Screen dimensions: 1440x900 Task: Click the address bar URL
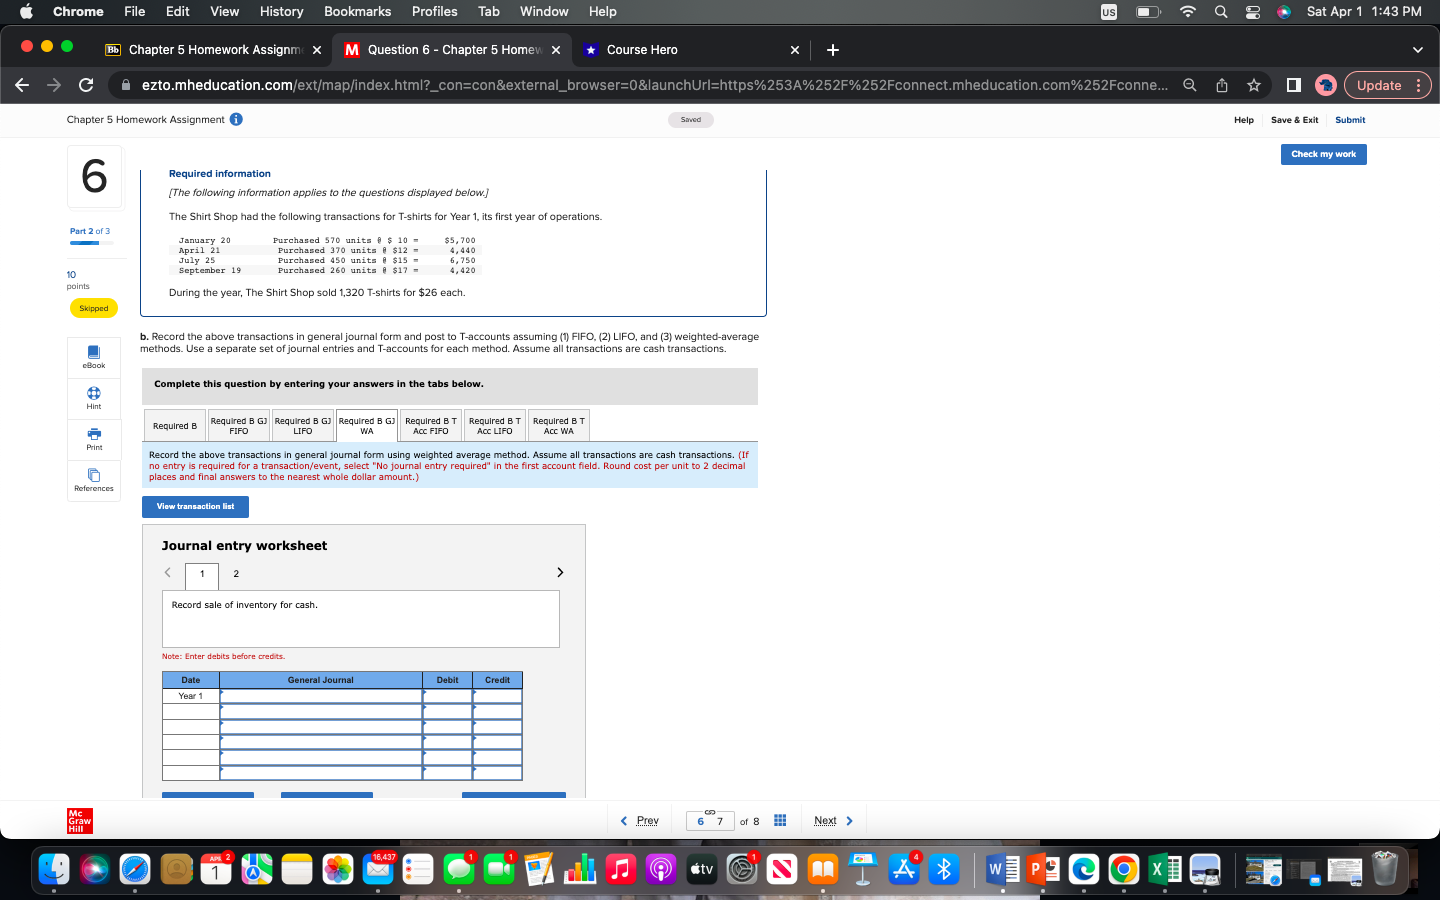pos(654,85)
